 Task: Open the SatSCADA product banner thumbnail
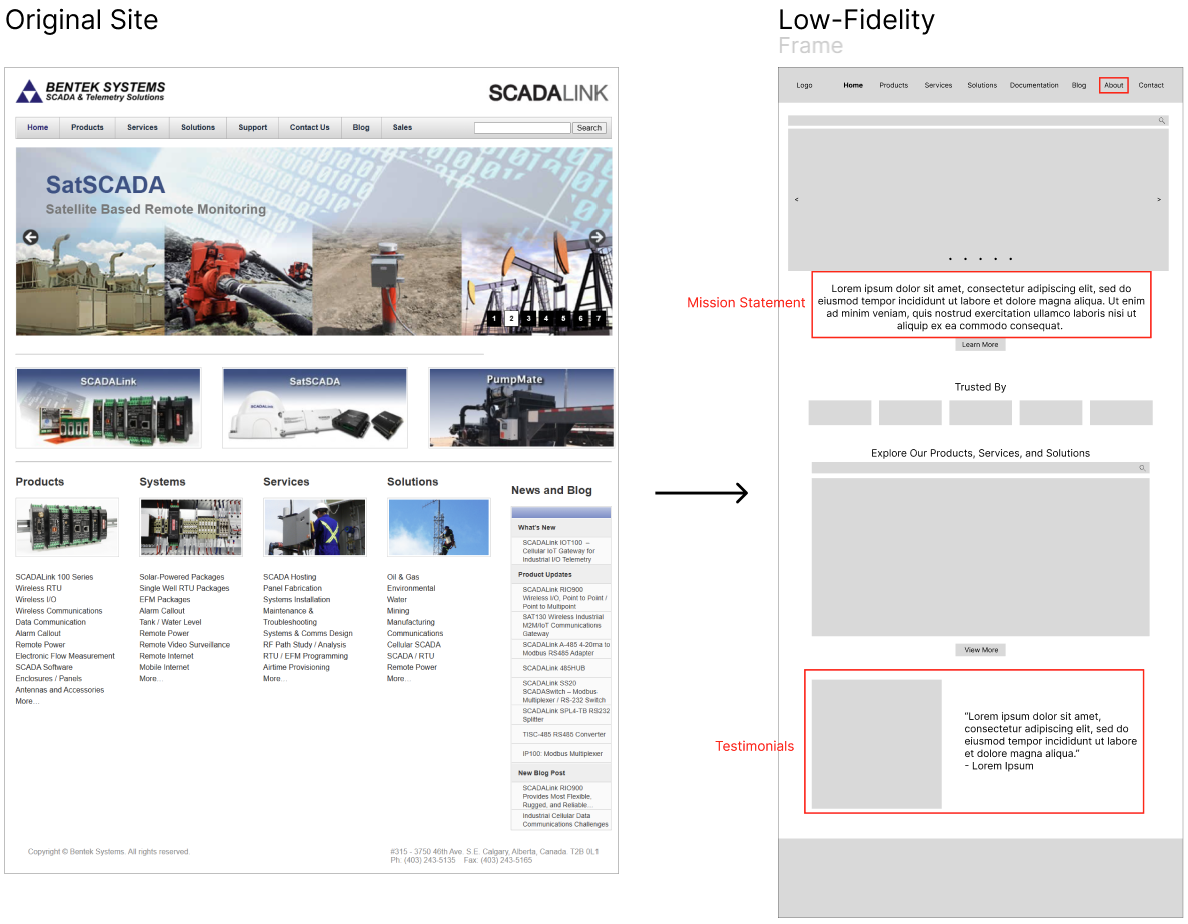coord(314,408)
